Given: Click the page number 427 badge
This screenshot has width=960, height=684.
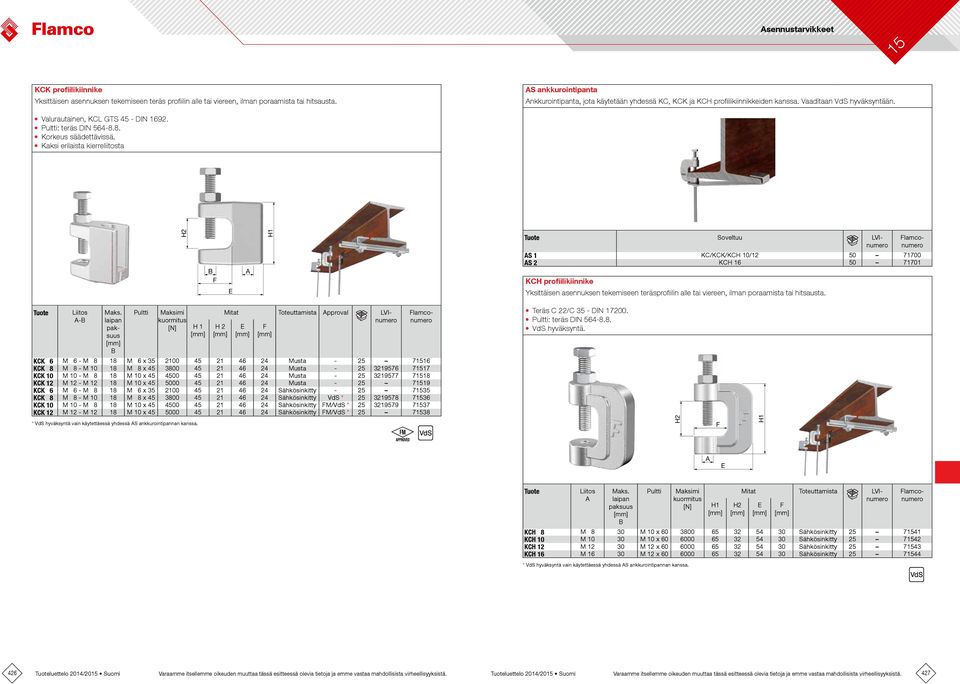Looking at the screenshot, I should tap(926, 672).
